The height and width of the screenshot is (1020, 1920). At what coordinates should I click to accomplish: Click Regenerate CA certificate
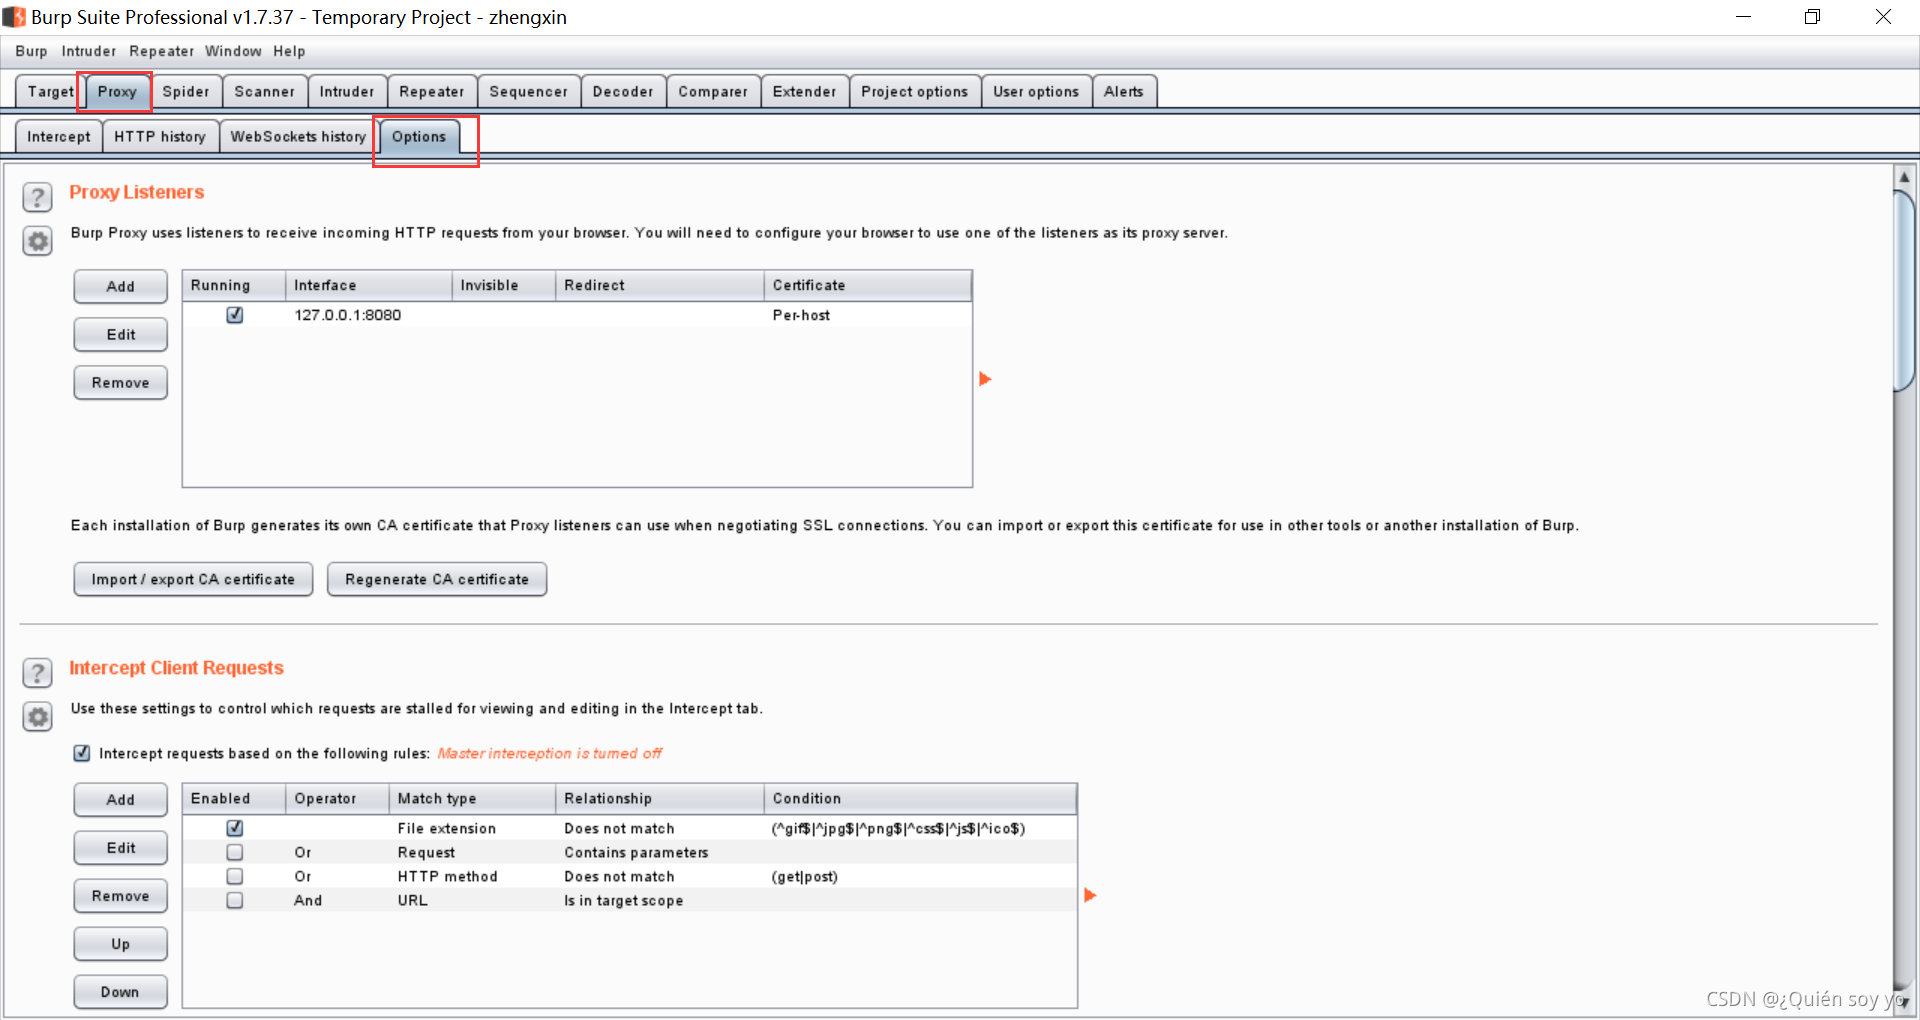pos(437,579)
